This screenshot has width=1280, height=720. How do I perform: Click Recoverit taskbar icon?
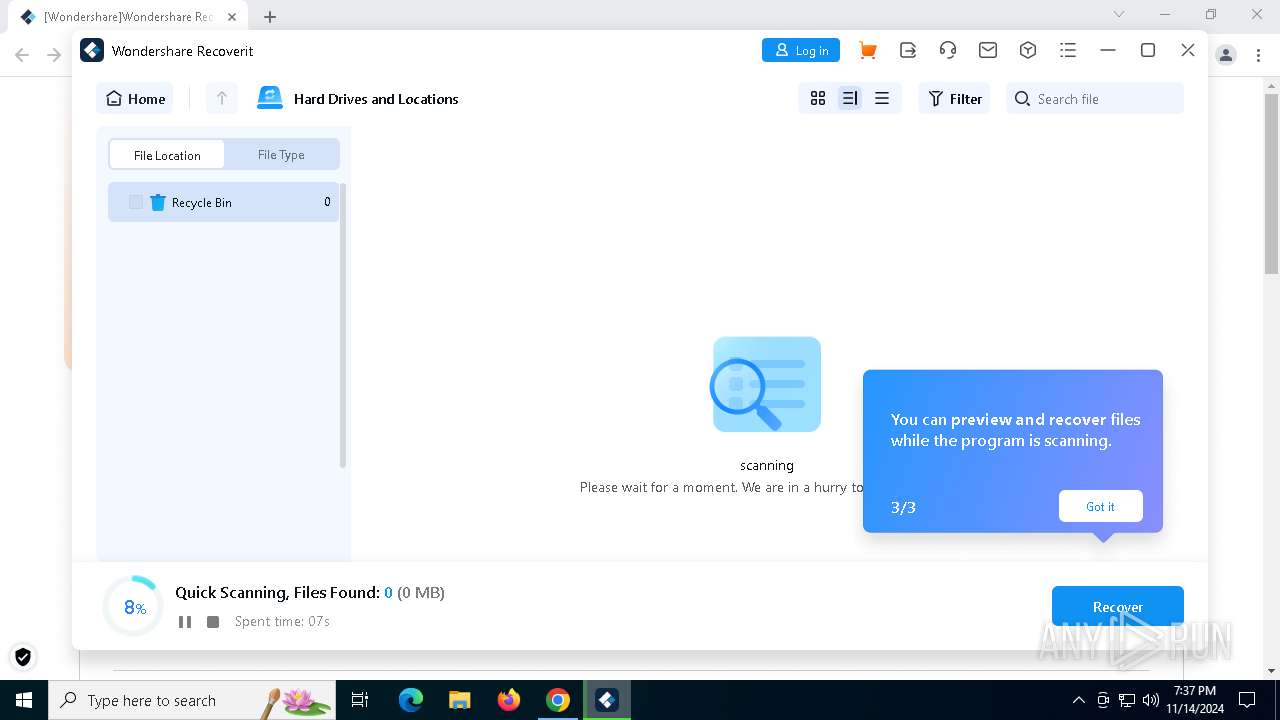click(x=607, y=700)
